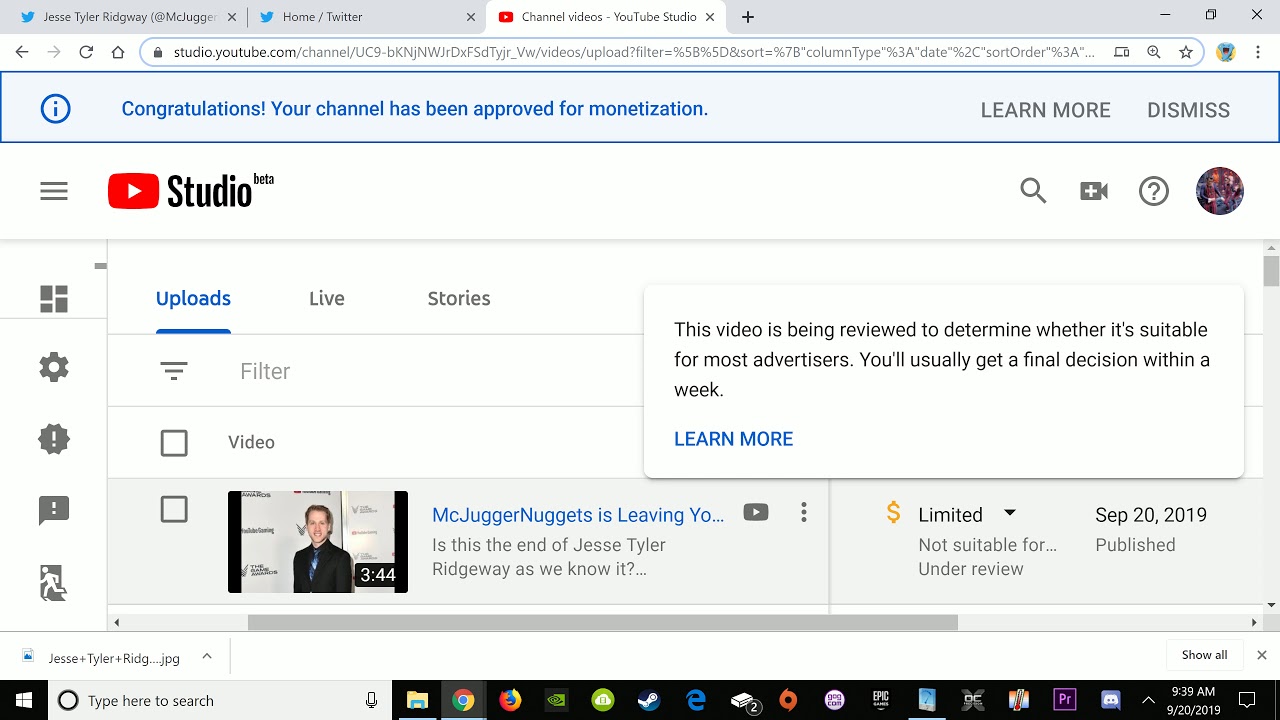This screenshot has width=1280, height=720.
Task: Open GOG Galaxy from the taskbar
Action: (x=834, y=700)
